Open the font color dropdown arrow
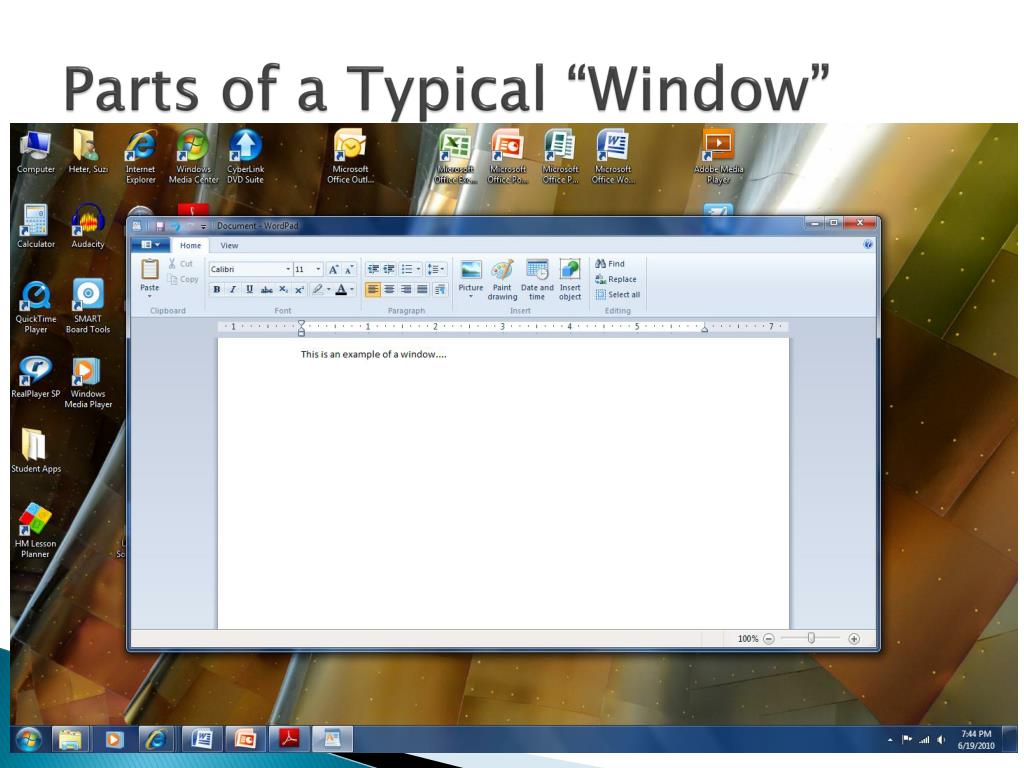The image size is (1024, 768). coord(352,289)
